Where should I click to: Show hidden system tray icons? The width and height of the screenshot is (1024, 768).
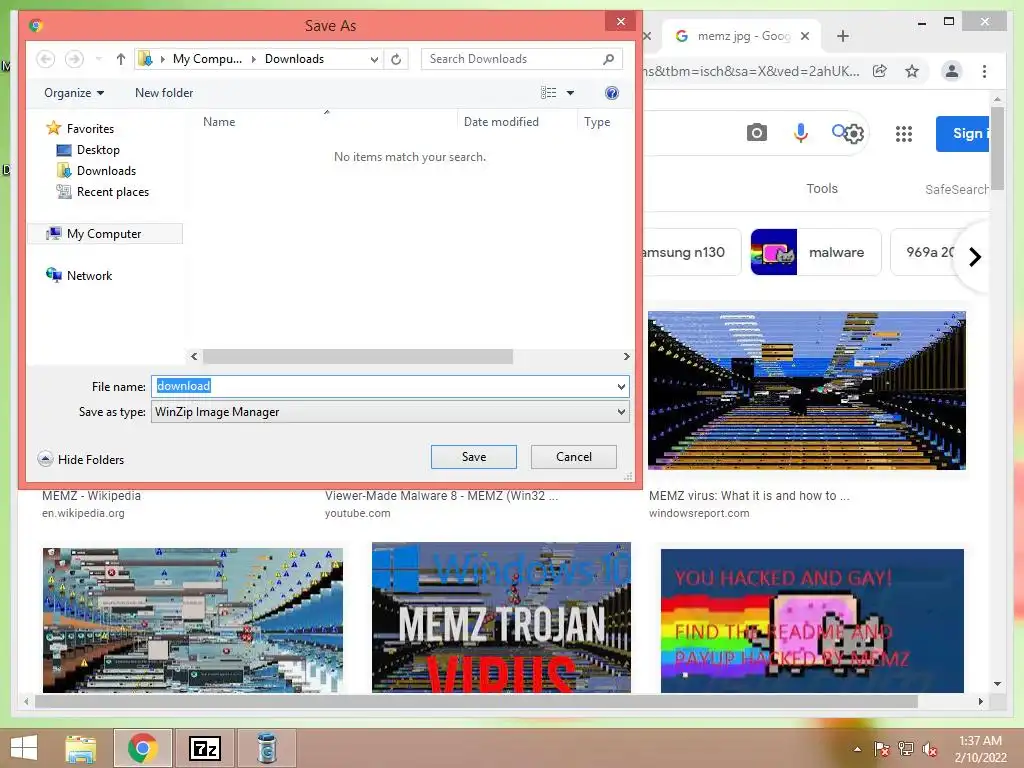point(857,749)
